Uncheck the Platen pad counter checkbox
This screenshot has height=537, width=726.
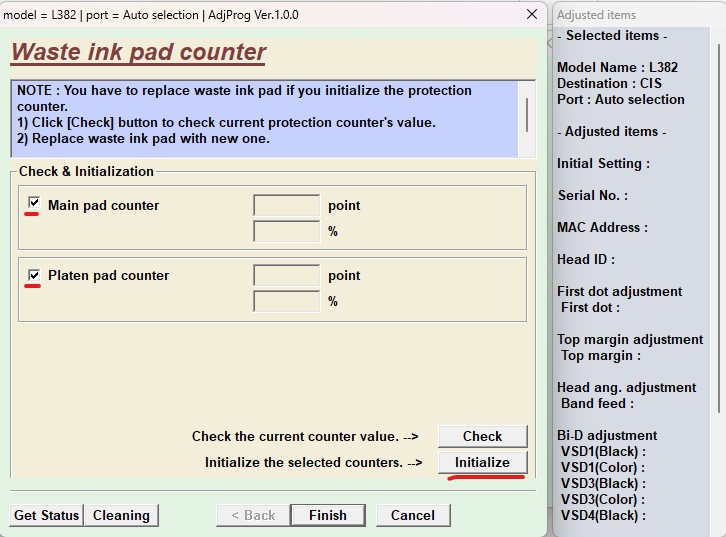click(35, 274)
